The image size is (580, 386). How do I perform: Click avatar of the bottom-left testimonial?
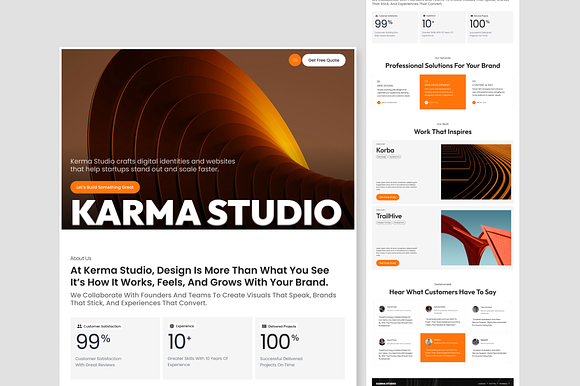[x=382, y=342]
